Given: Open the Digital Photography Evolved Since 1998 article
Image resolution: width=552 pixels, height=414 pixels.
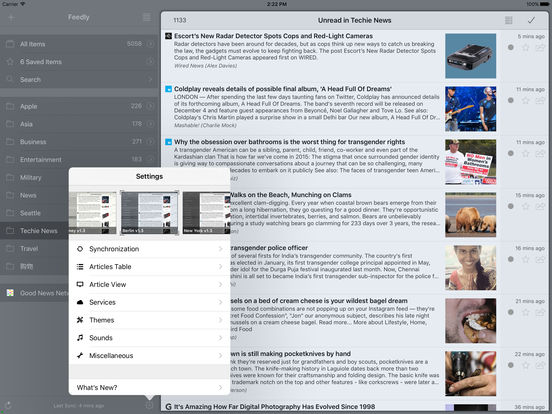Looking at the screenshot, I should pyautogui.click(x=274, y=407).
